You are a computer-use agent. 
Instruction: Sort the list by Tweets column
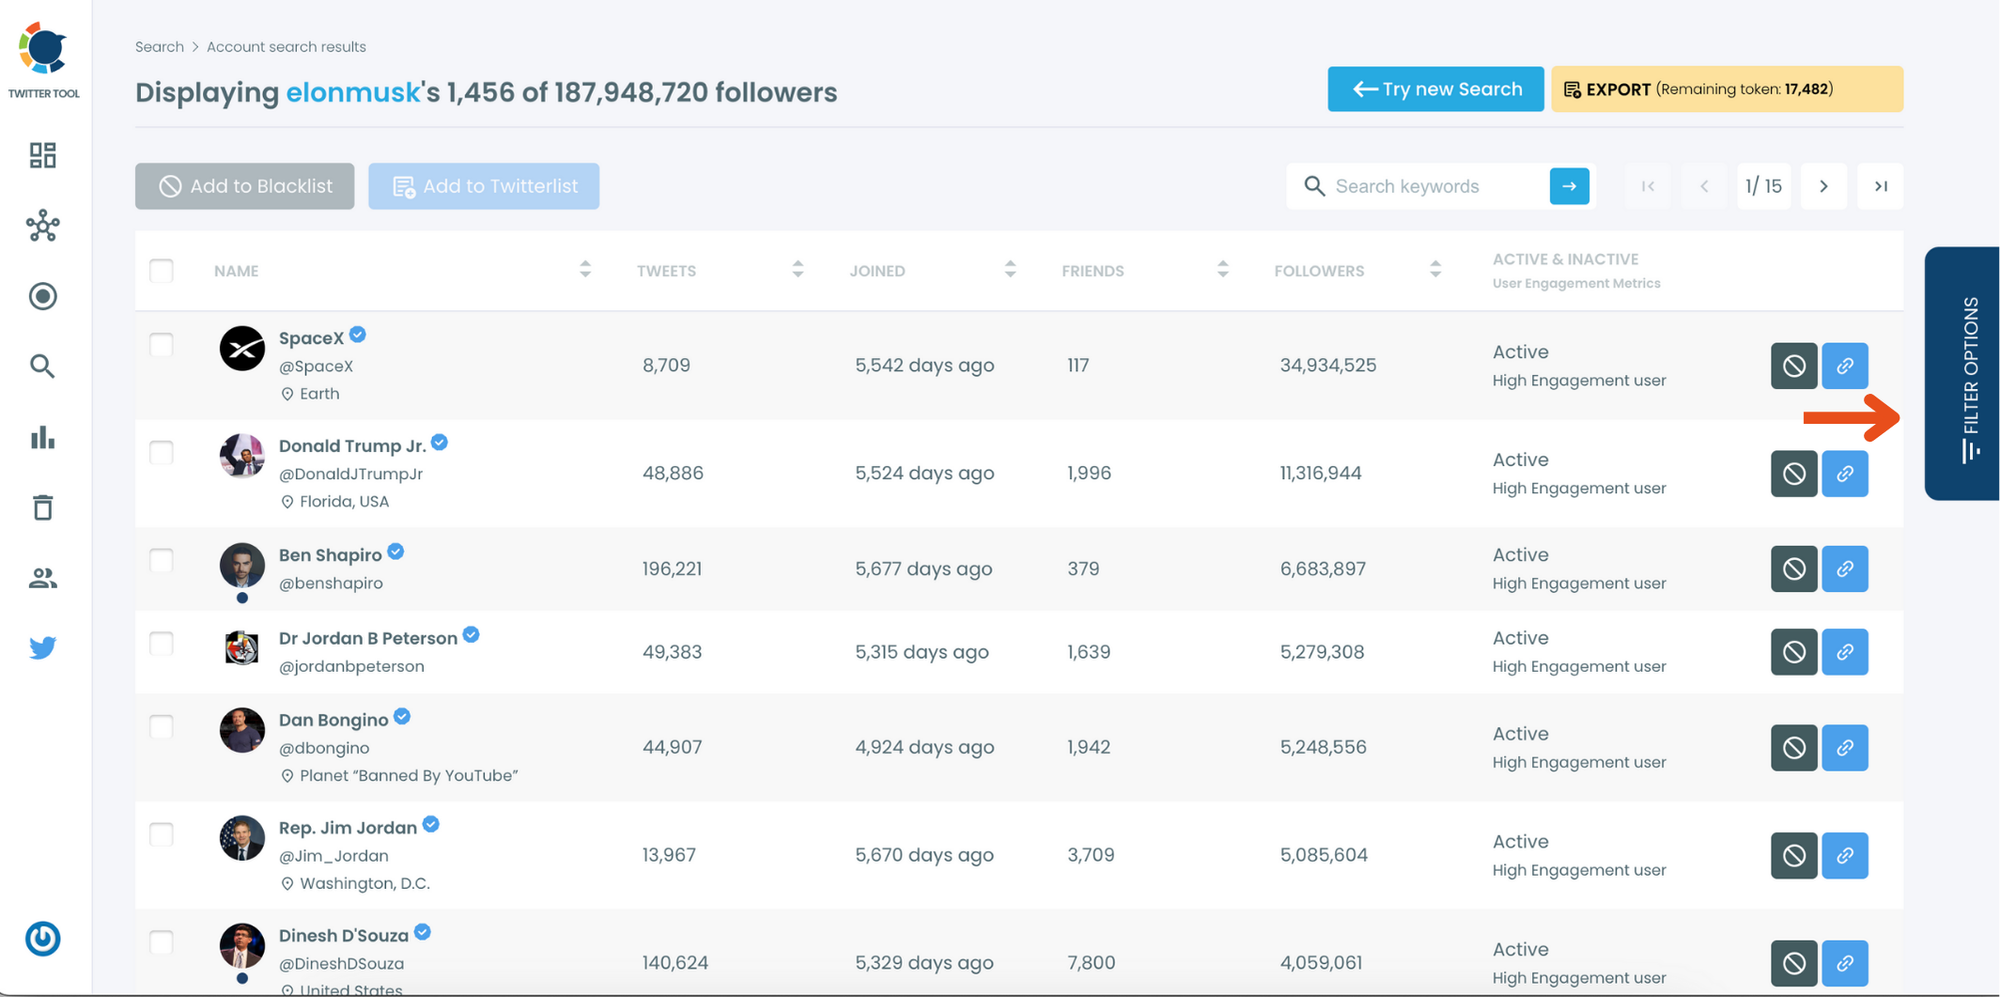pyautogui.click(x=797, y=270)
